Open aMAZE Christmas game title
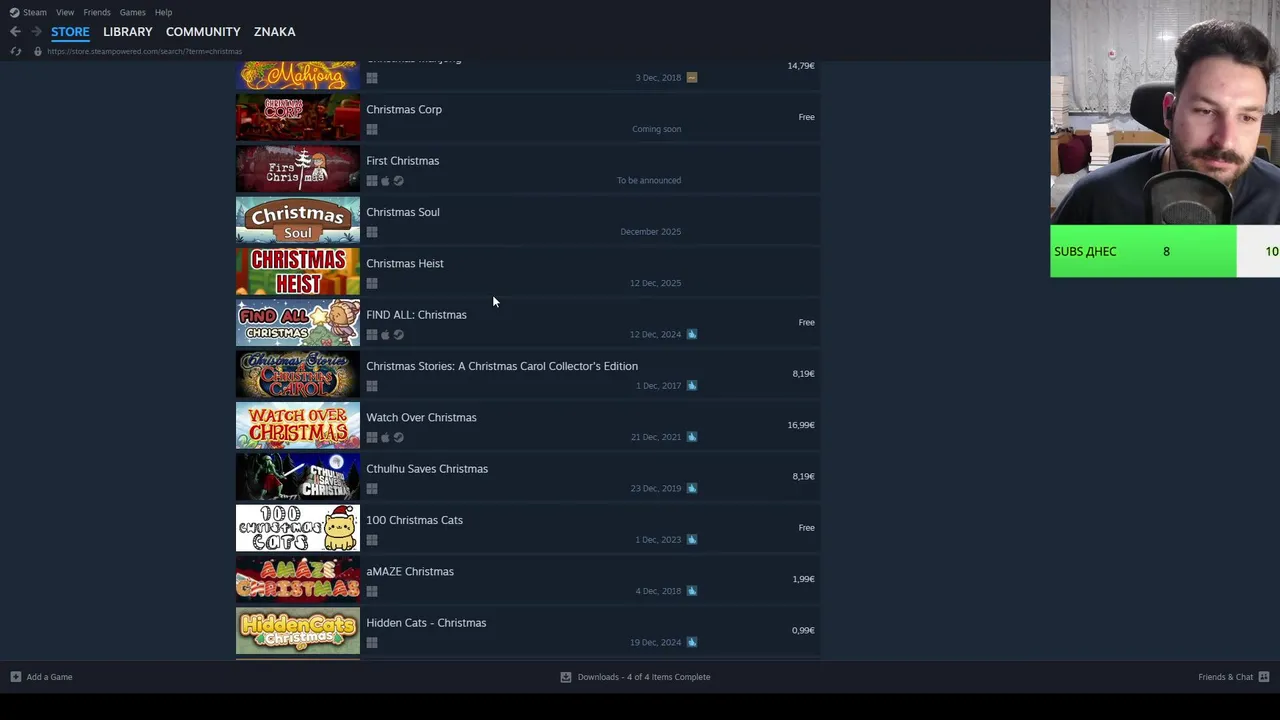 [x=410, y=572]
